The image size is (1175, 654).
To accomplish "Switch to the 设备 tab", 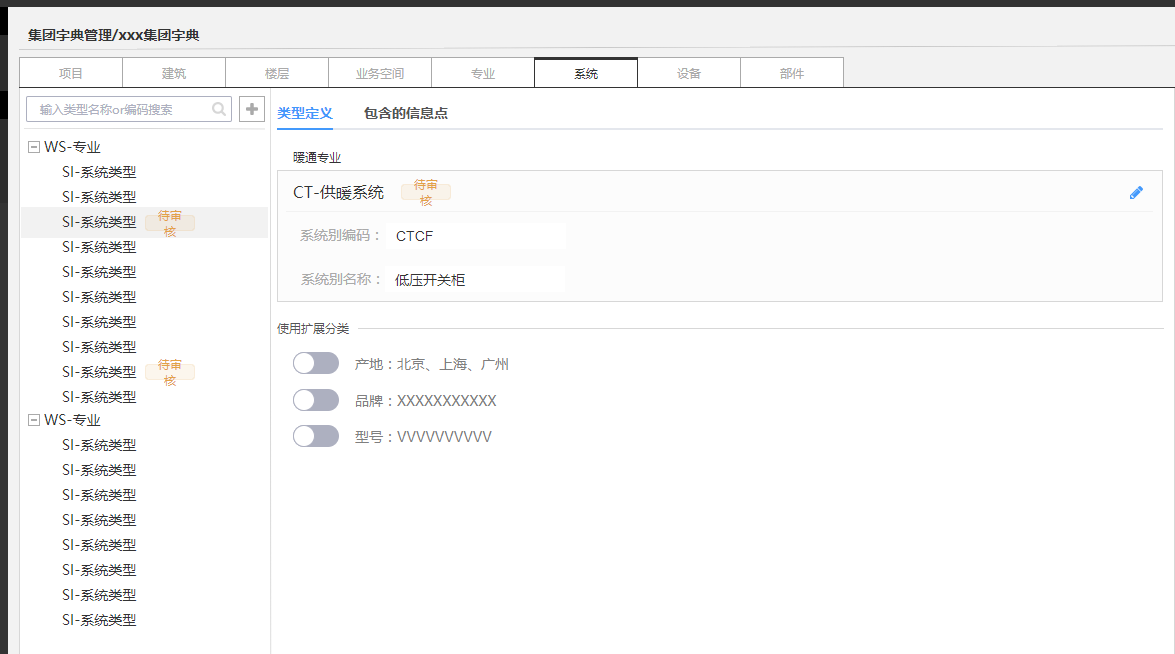I will [689, 73].
